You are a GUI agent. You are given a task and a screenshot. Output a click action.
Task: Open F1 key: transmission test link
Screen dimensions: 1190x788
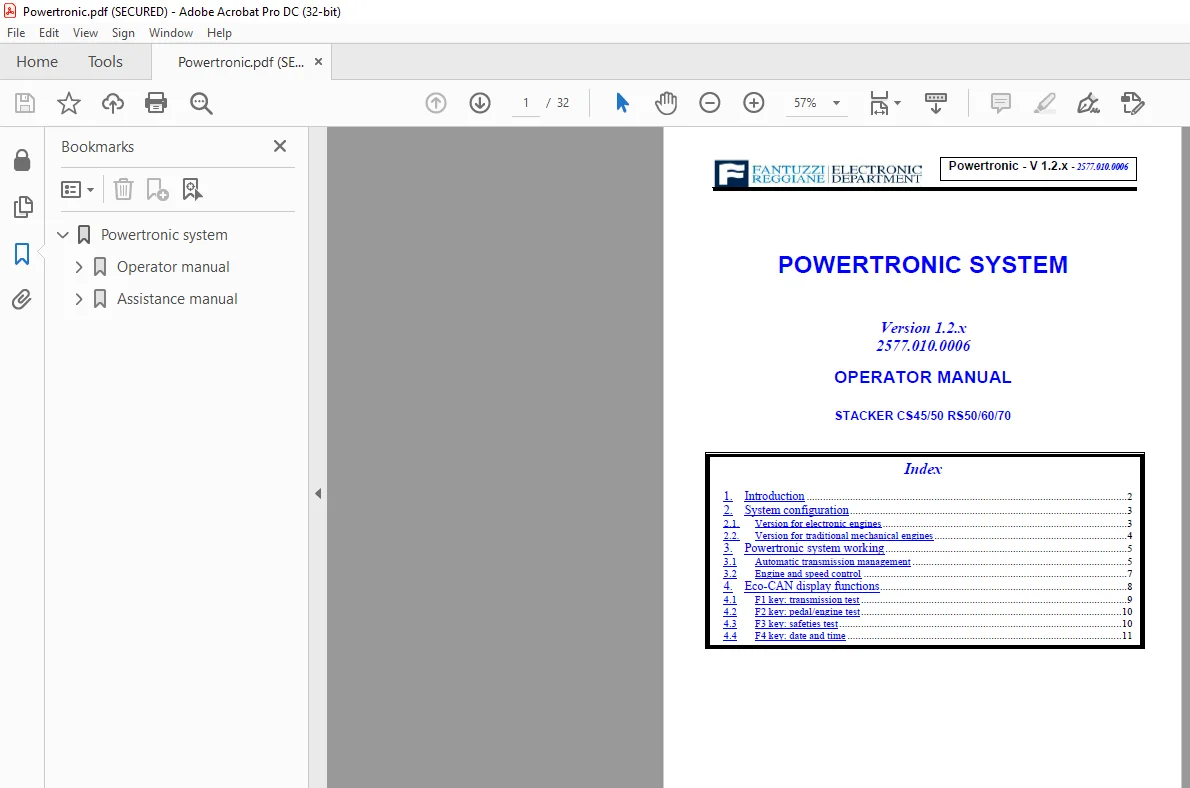807,600
